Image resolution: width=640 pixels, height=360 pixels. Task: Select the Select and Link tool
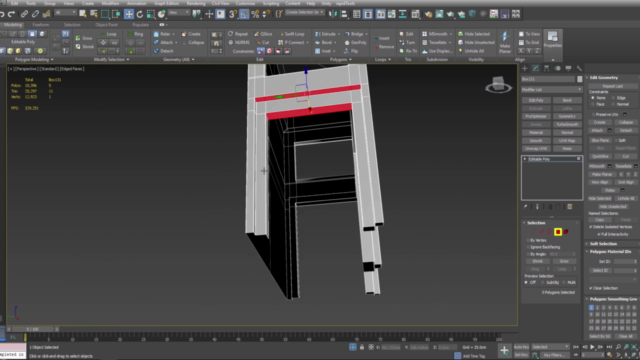(x=24, y=14)
